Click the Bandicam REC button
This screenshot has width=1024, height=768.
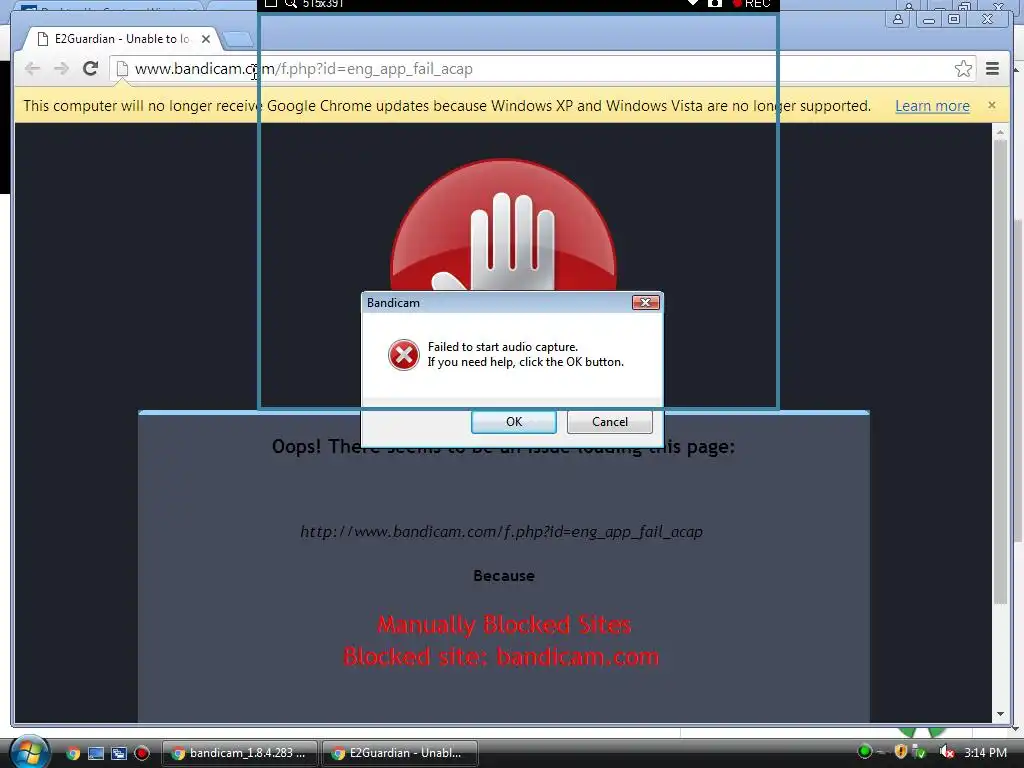[x=751, y=4]
